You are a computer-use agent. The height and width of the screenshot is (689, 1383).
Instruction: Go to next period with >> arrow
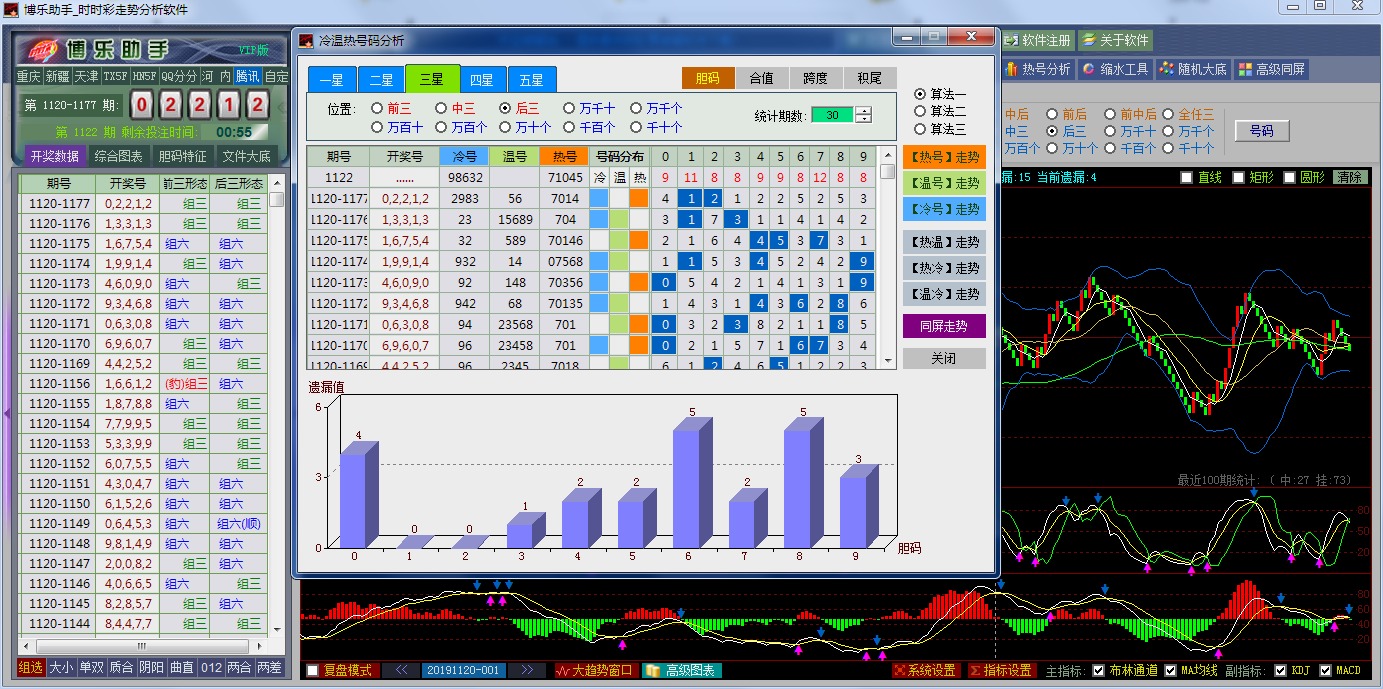point(527,670)
